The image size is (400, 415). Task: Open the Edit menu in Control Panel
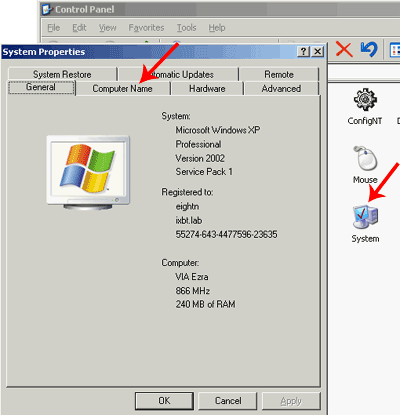[79, 28]
